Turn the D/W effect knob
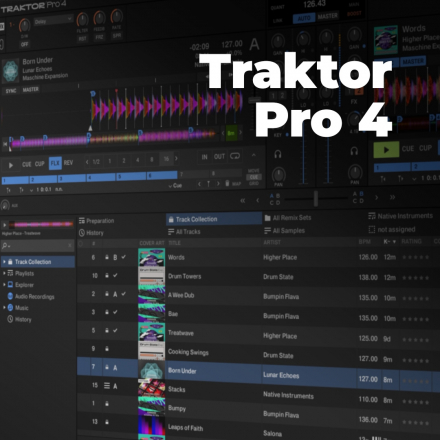Screen dimensions: 440x440 pos(24,26)
